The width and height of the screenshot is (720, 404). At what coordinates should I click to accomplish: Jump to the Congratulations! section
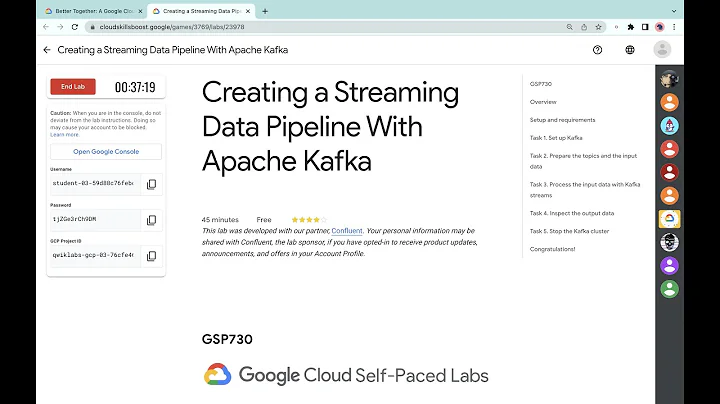(x=552, y=249)
